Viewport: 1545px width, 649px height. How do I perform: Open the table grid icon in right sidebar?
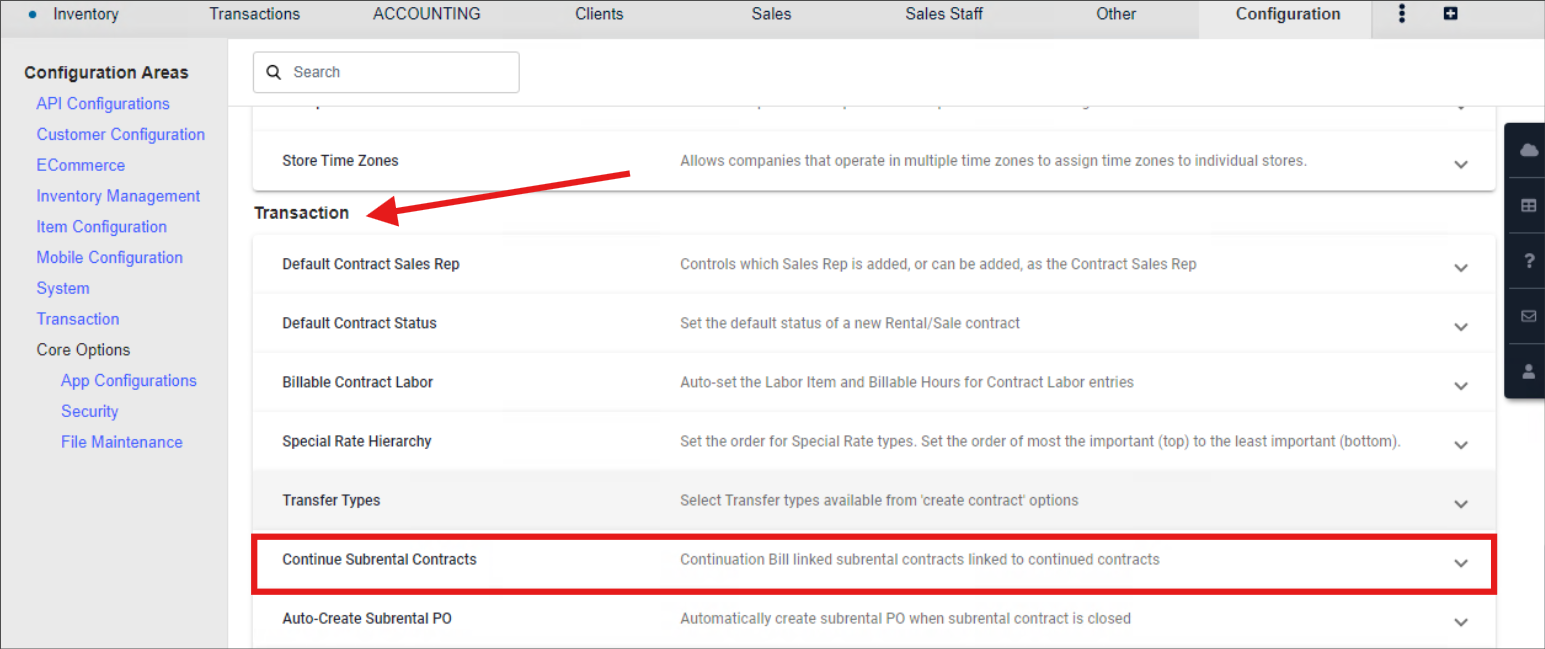coord(1528,205)
